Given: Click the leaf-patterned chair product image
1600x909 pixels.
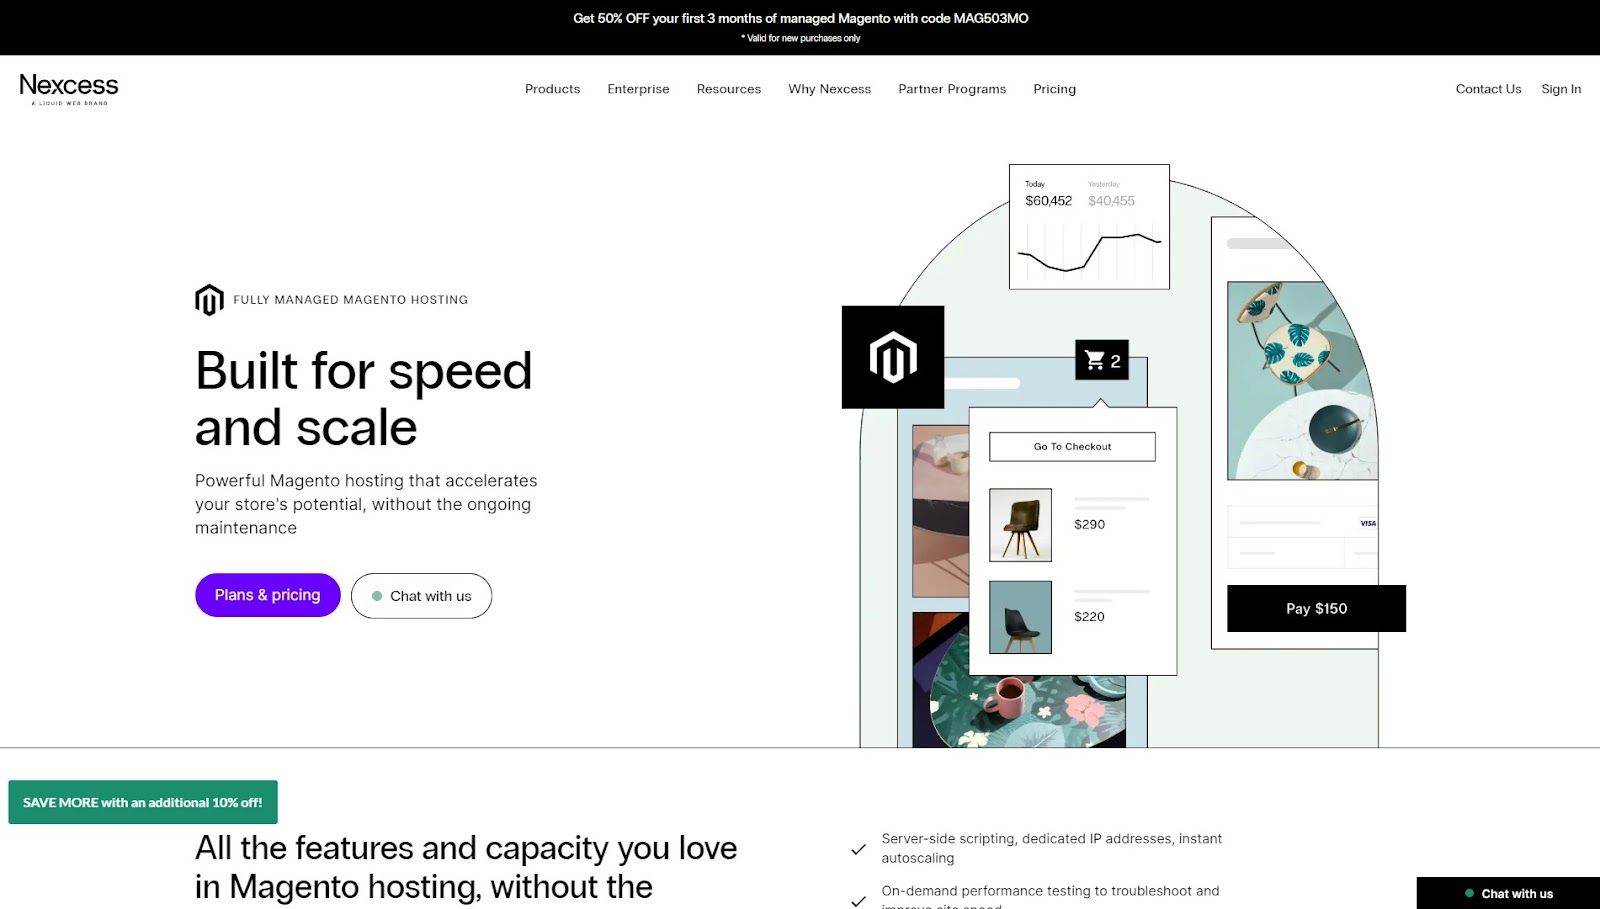Looking at the screenshot, I should [1302, 380].
